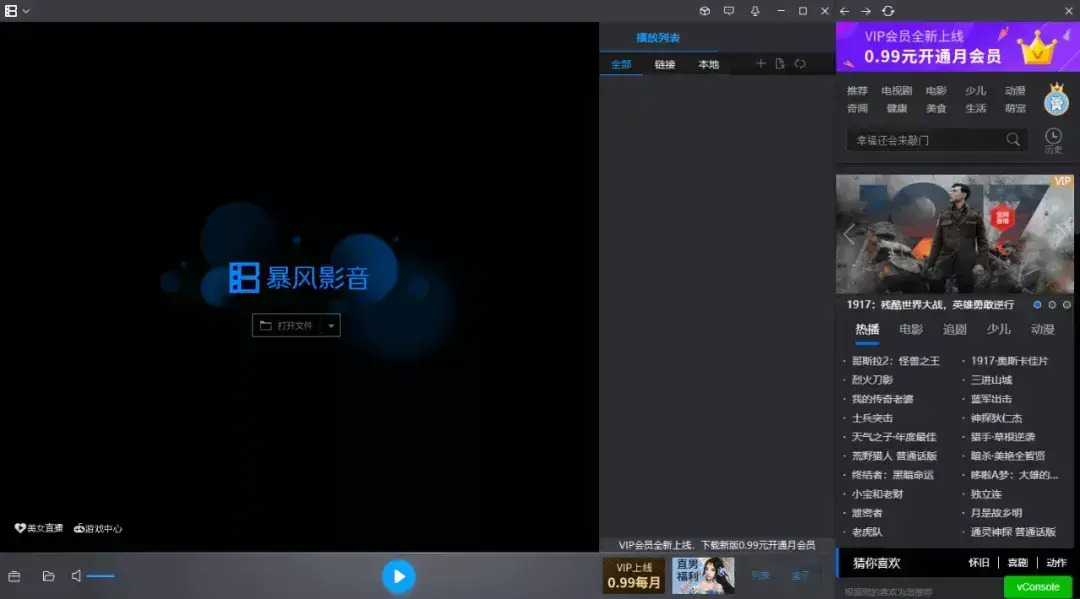This screenshot has width=1080, height=599.
Task: Select the 电影 tab under the banner
Action: [911, 329]
